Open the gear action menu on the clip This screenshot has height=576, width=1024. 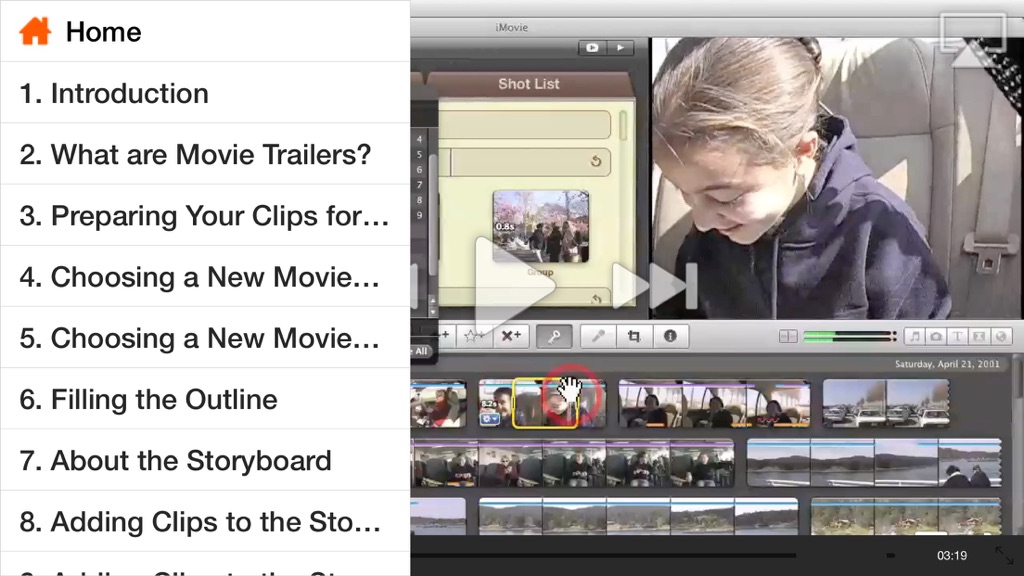(490, 419)
